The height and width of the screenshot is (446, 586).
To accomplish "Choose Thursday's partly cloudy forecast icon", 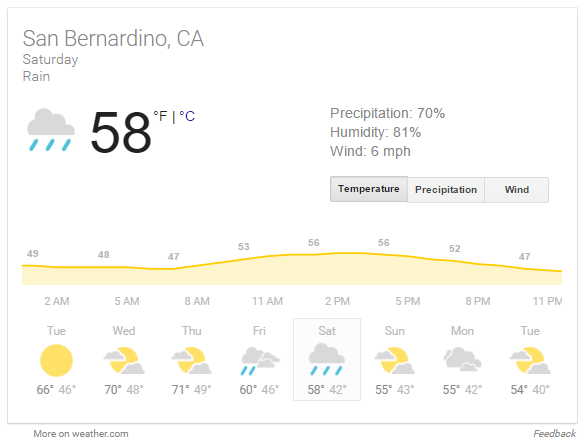I will pyautogui.click(x=192, y=360).
